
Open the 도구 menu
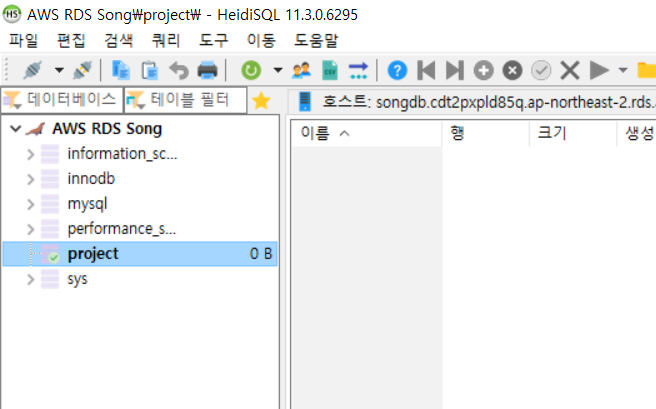pyautogui.click(x=214, y=41)
